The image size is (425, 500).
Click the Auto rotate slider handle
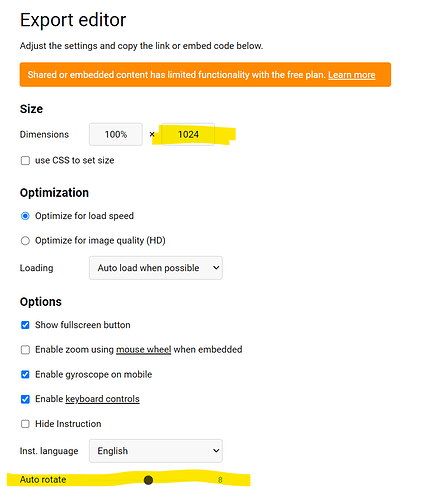click(148, 480)
